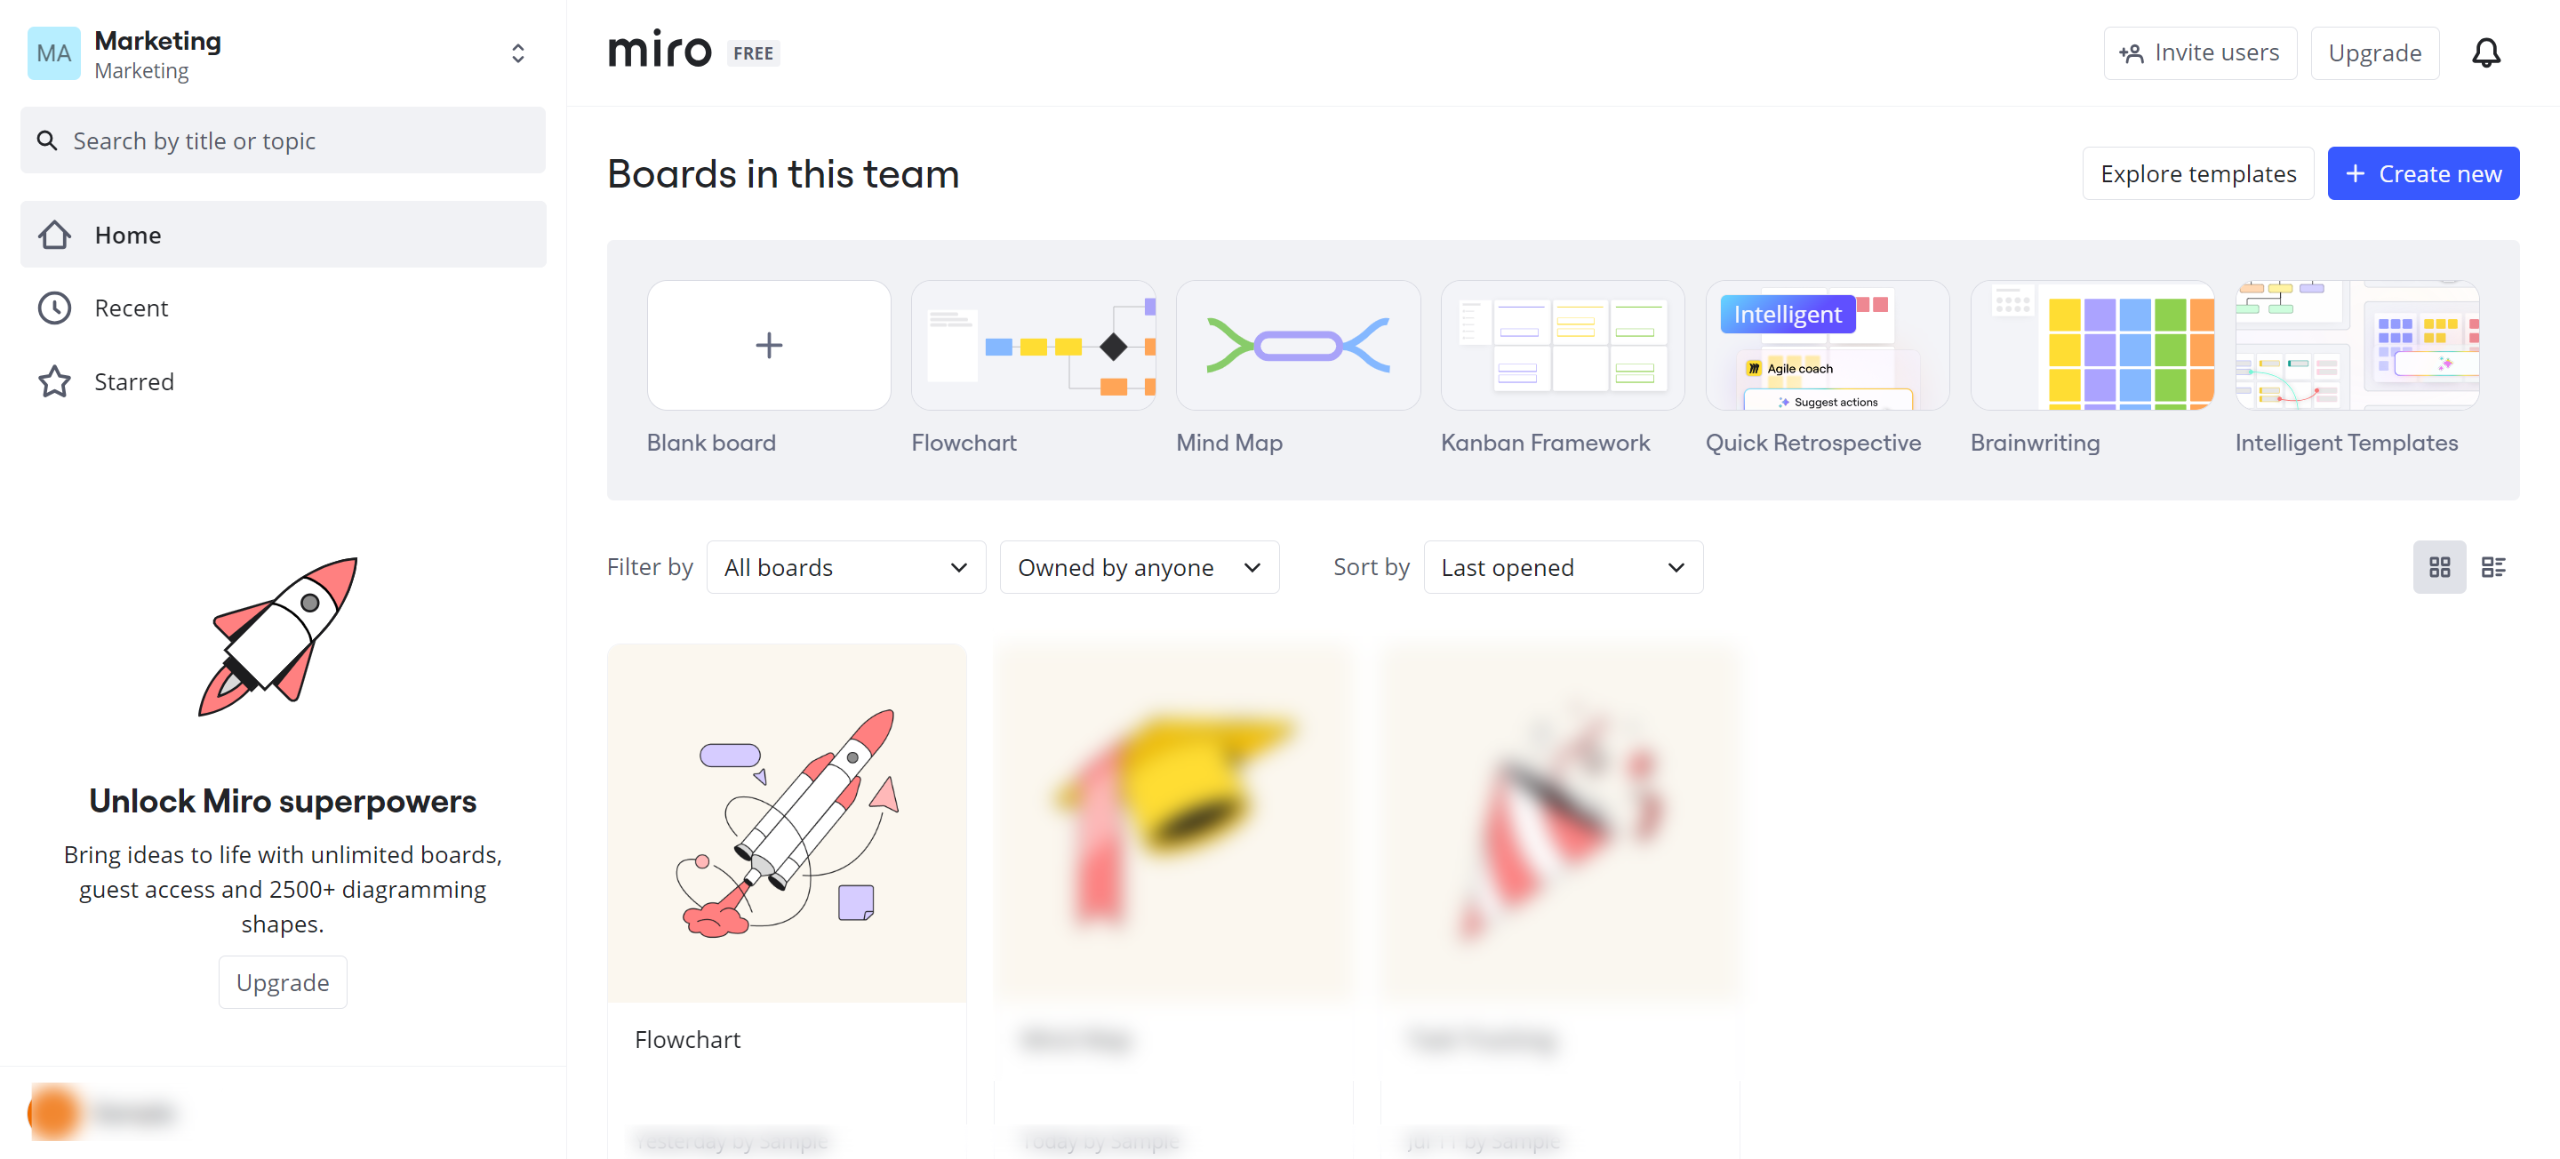Open the All boards filter dropdown
The image size is (2560, 1159).
[x=845, y=567]
